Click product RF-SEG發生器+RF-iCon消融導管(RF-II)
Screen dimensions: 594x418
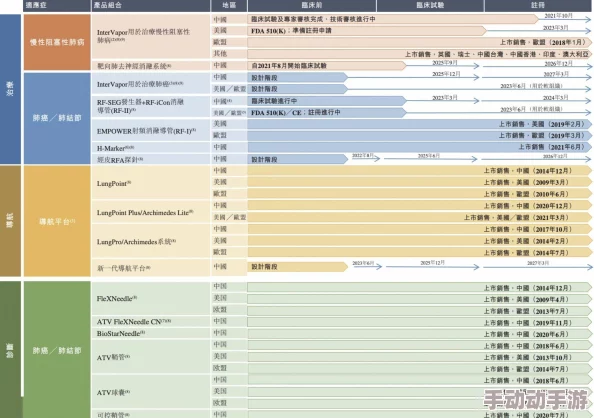click(x=140, y=106)
